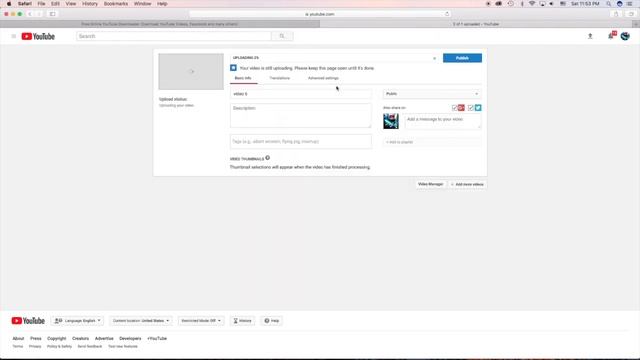This screenshot has height=360, width=640.
Task: Open the Developers footer link
Action: click(130, 338)
